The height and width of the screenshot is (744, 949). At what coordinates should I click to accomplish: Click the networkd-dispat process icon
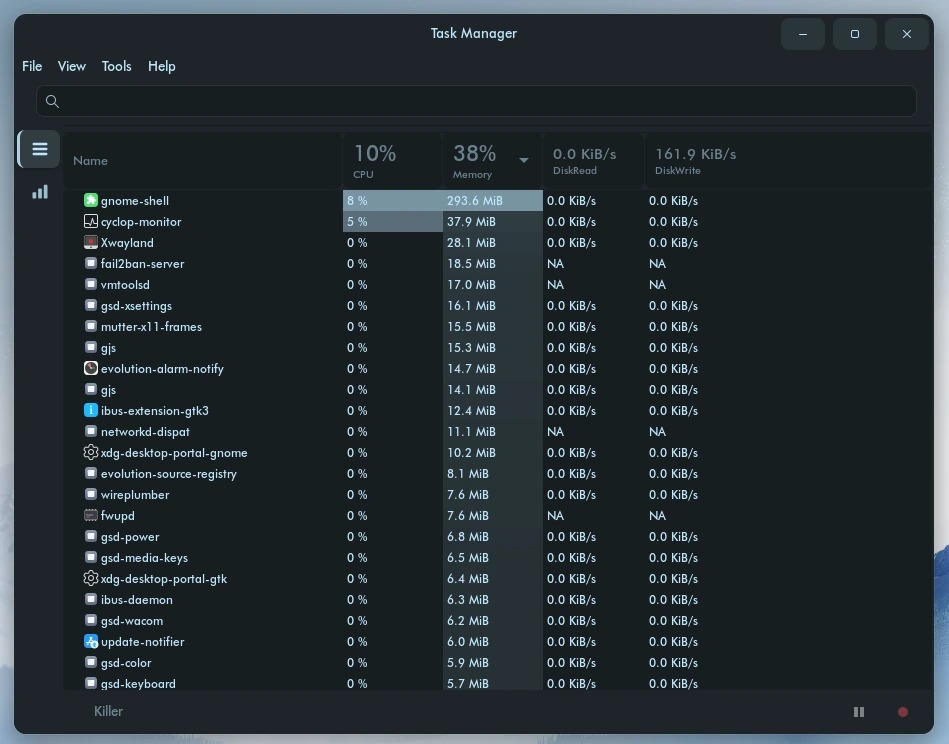click(91, 432)
